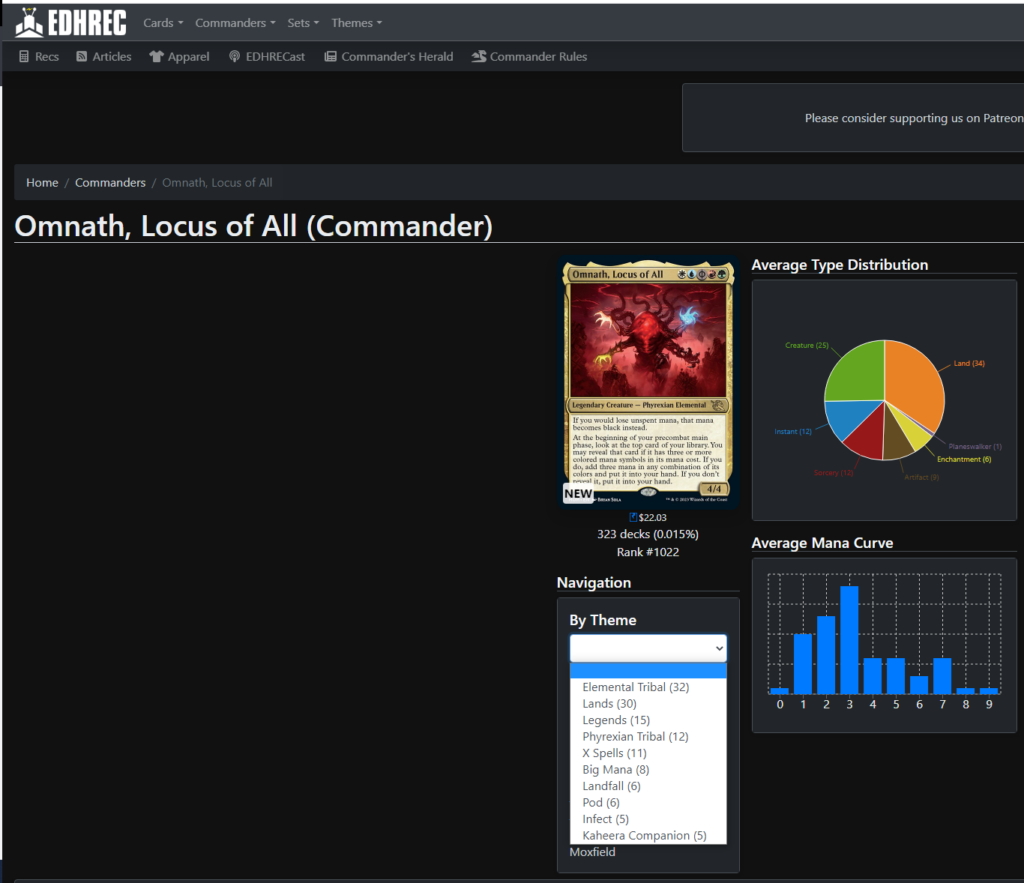Click the card shop icon beside $22.03
Image resolution: width=1024 pixels, height=883 pixels.
click(633, 517)
